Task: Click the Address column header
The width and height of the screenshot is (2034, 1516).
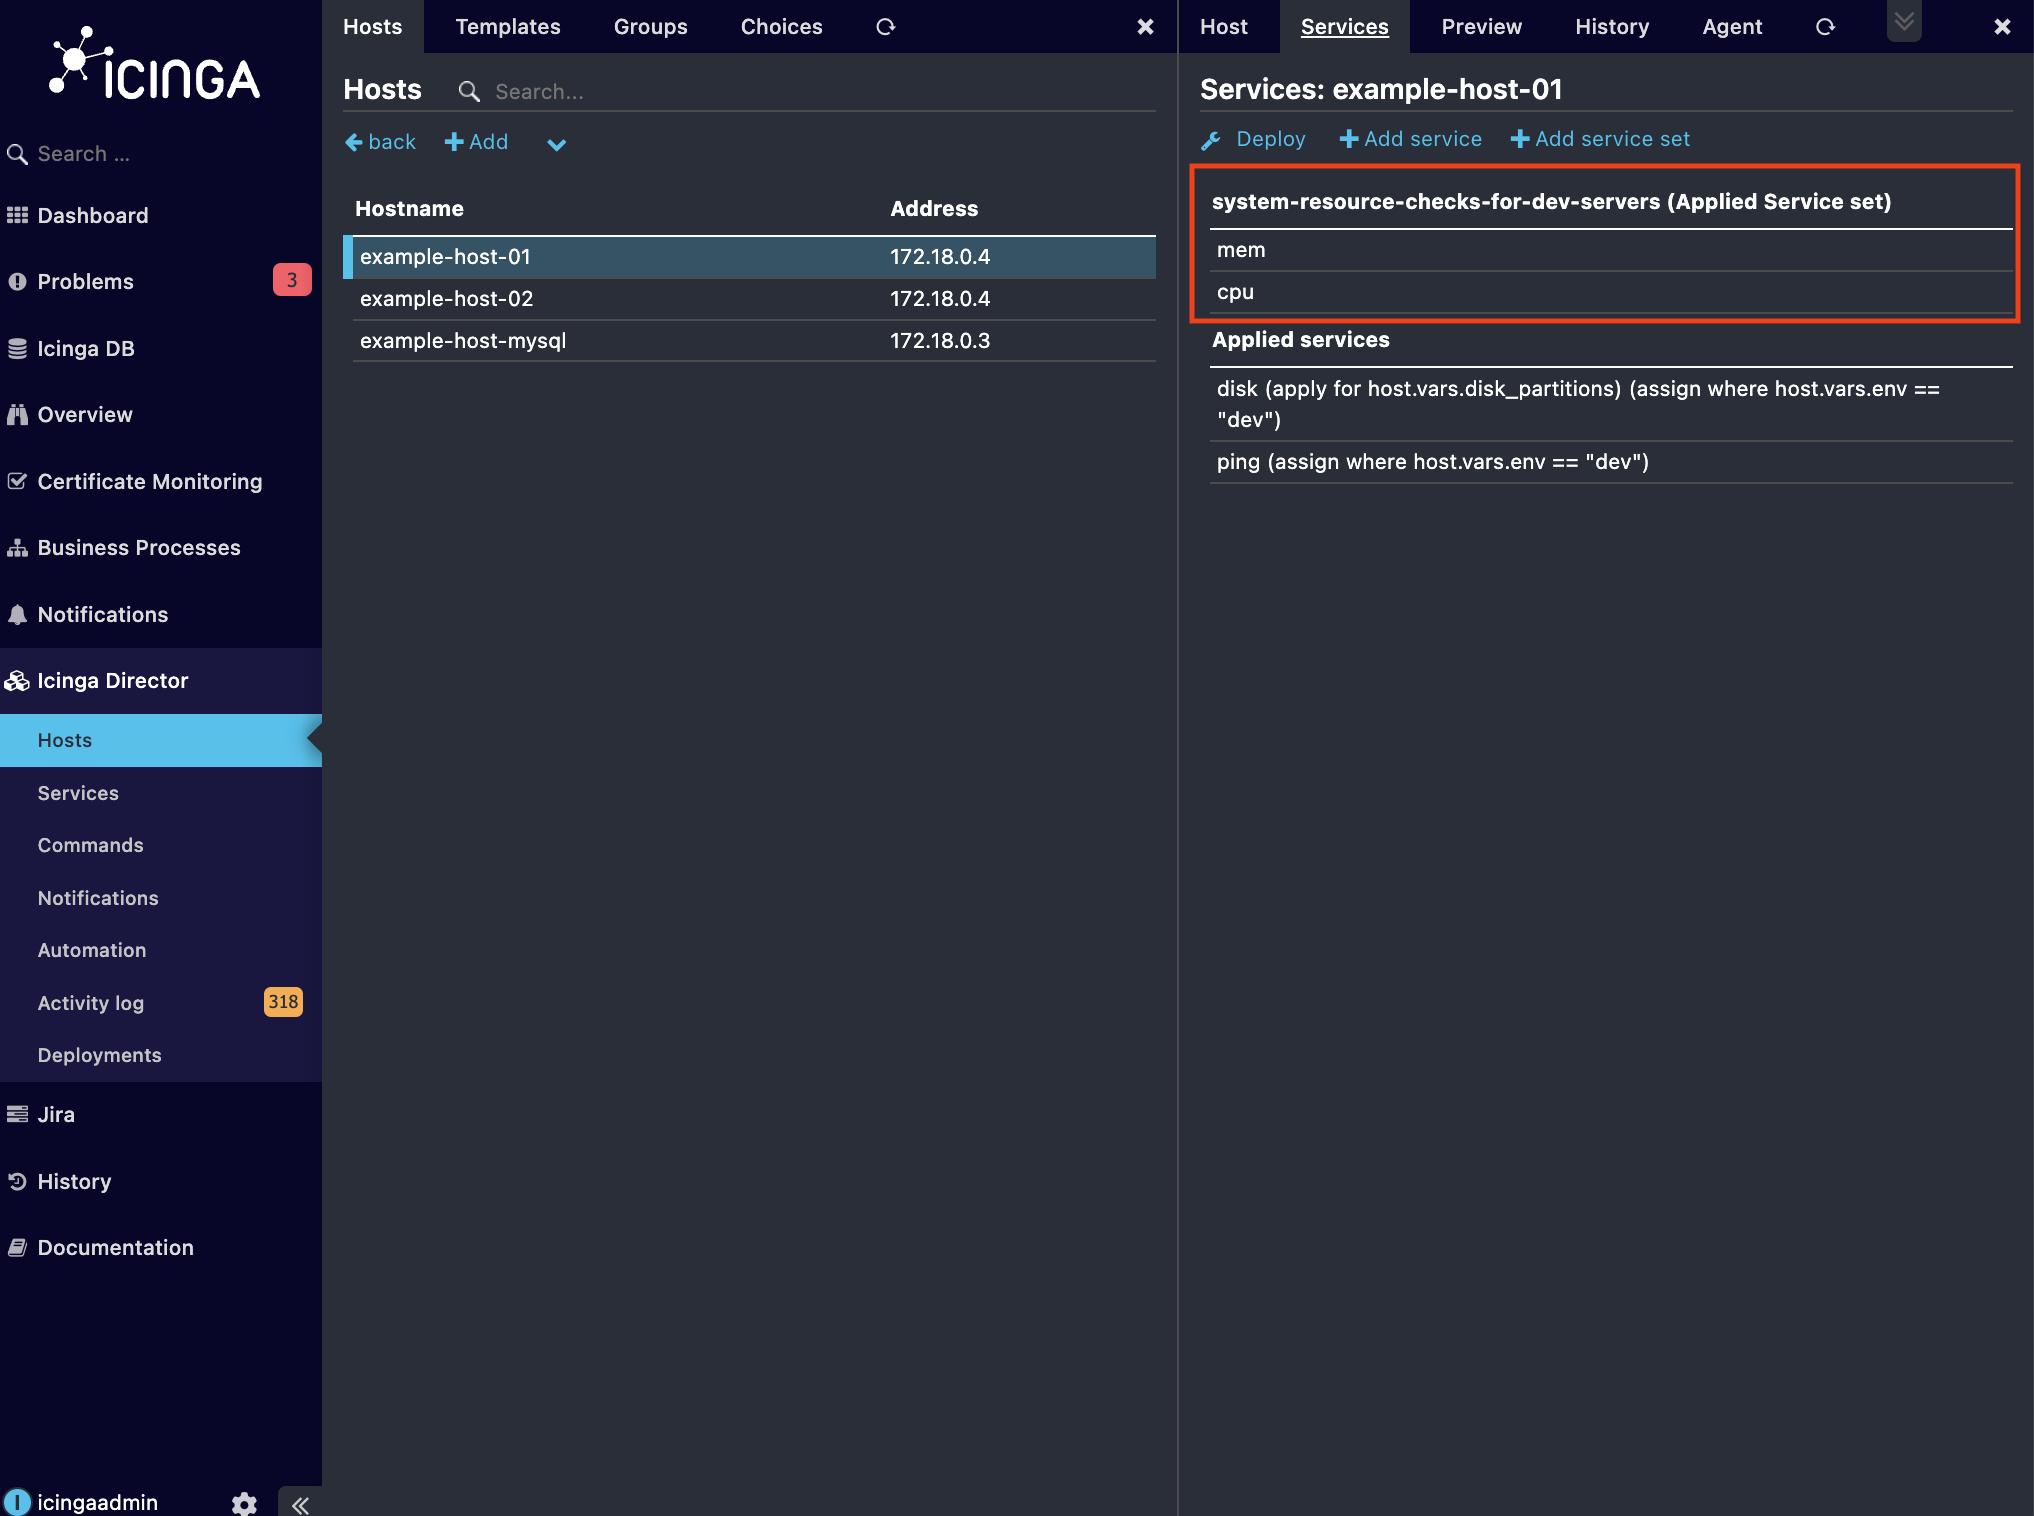Action: point(934,209)
